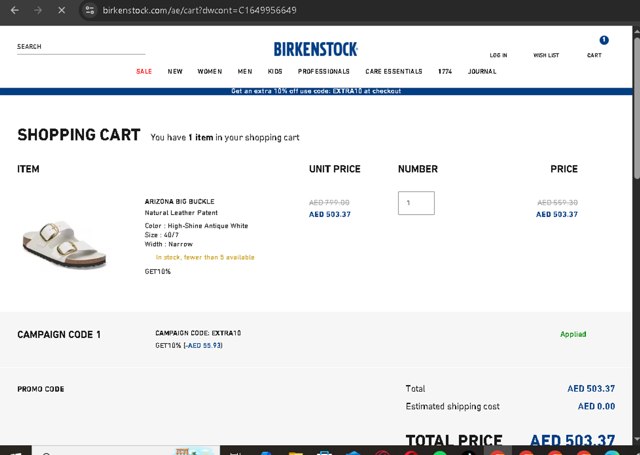Click the EXTRA10 promotional banner
Viewport: 640px width, 455px height.
pos(316,91)
